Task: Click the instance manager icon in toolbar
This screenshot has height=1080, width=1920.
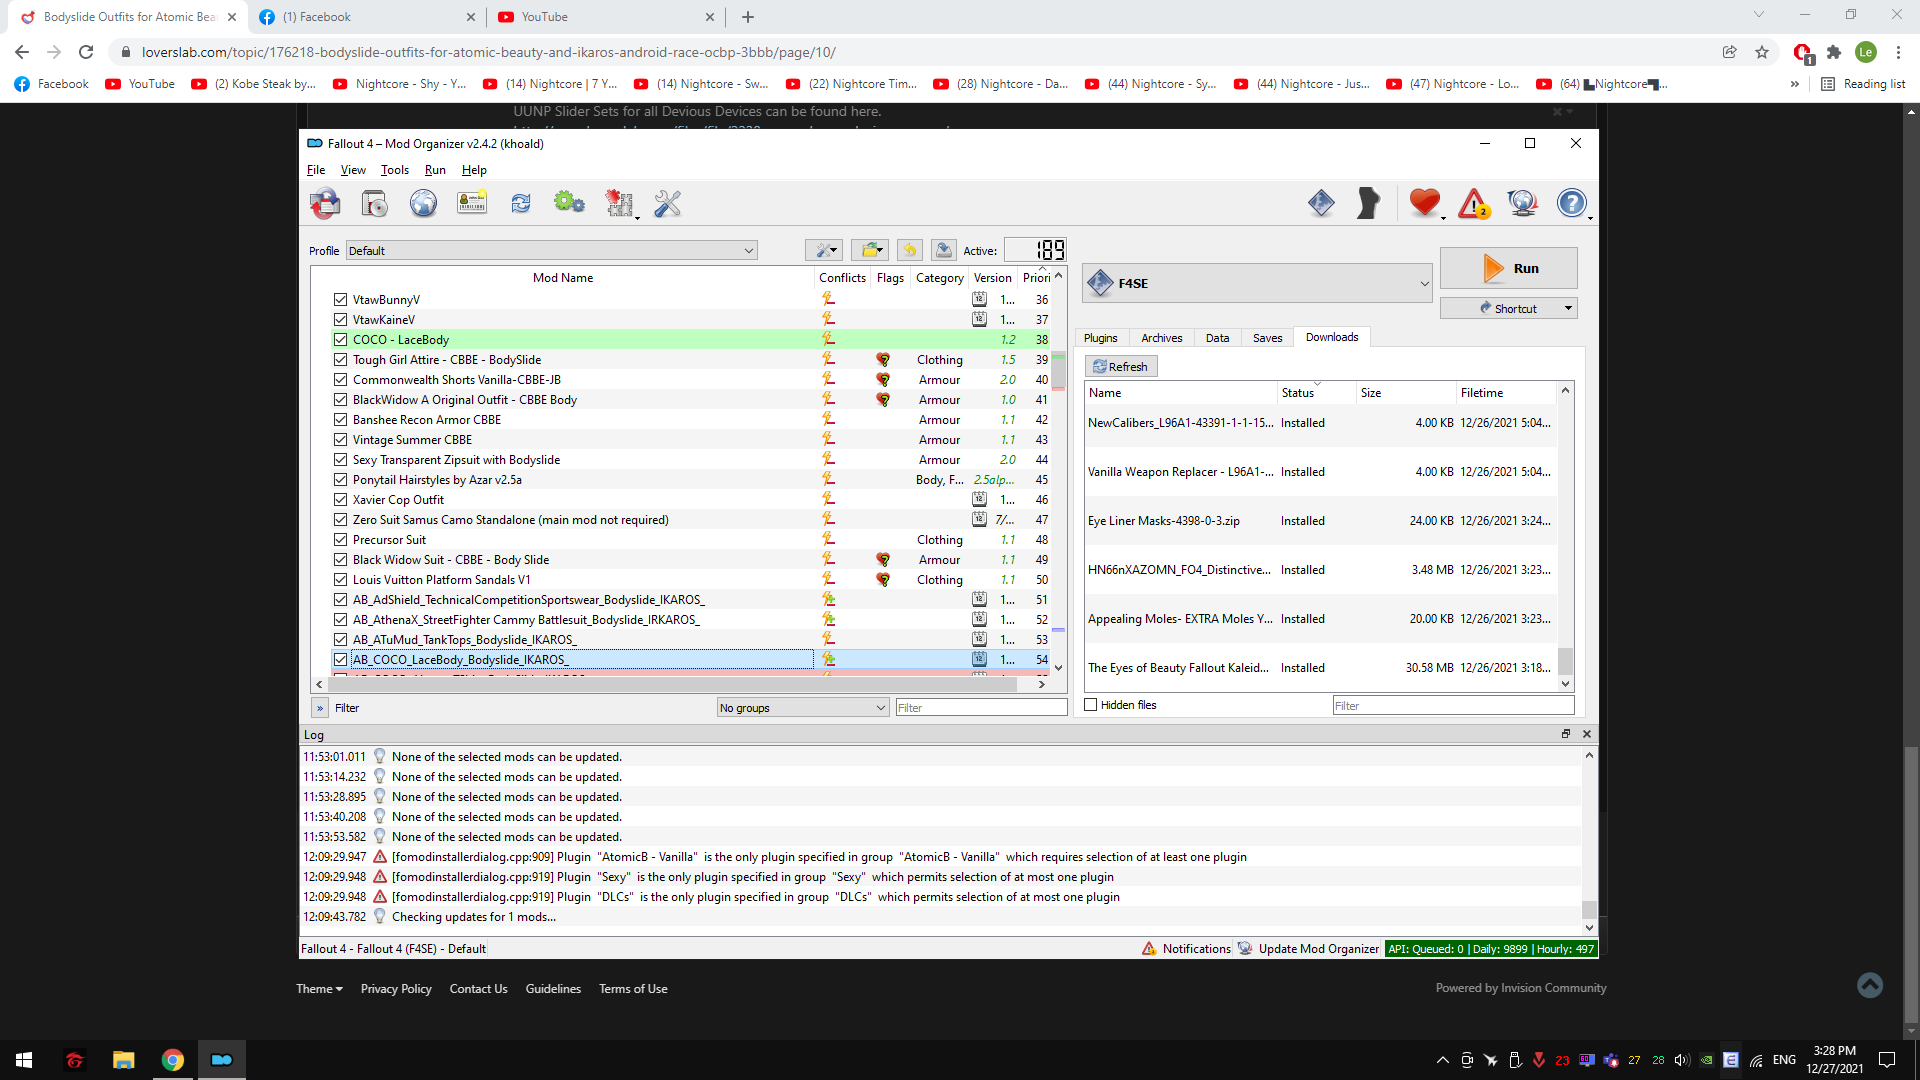Action: pyautogui.click(x=324, y=204)
